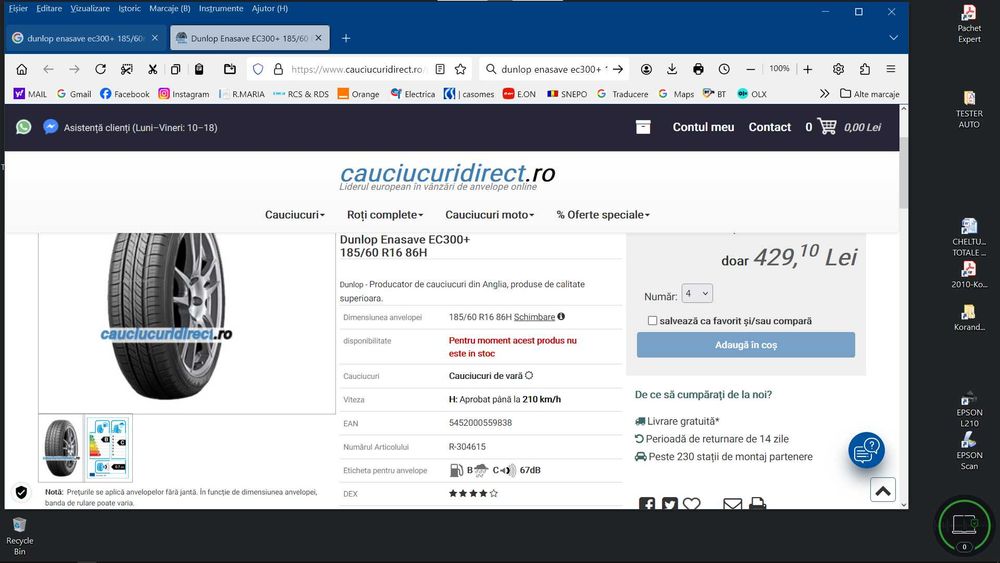List all tabs dropdown arrow

pyautogui.click(x=893, y=38)
